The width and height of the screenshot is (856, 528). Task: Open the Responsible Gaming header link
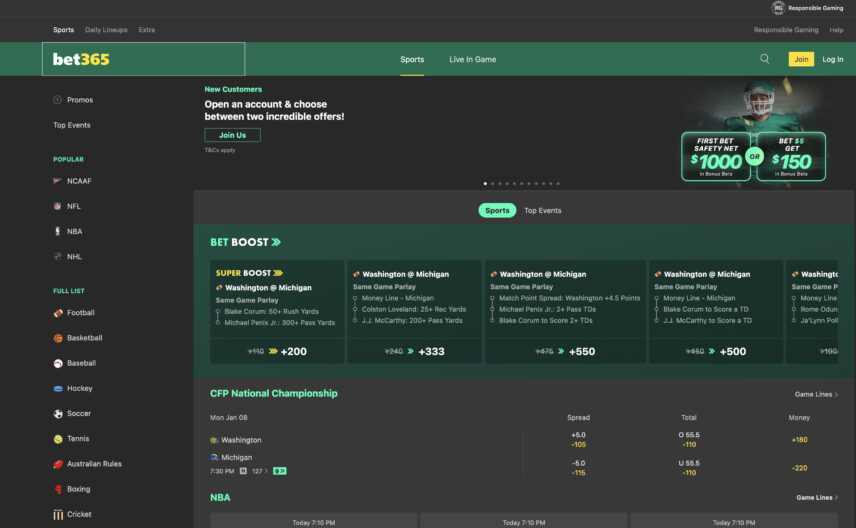click(786, 29)
